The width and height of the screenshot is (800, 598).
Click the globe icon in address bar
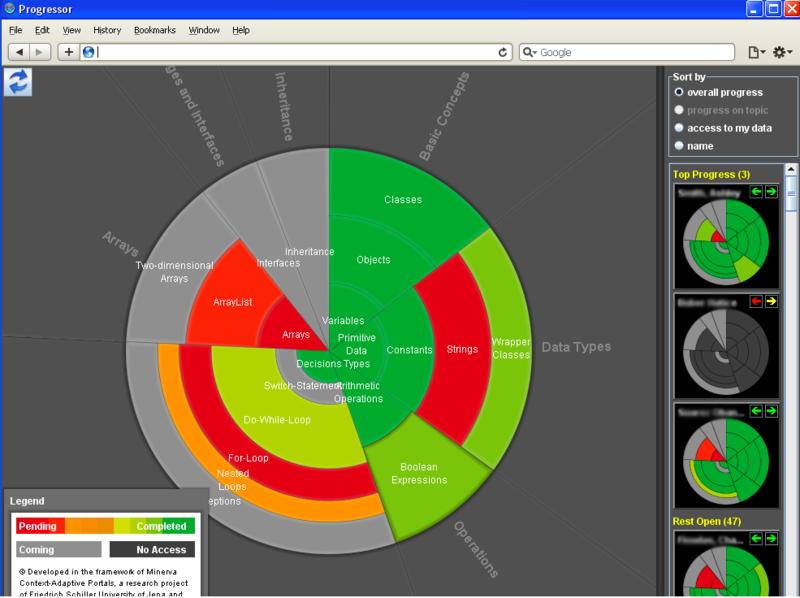(x=88, y=52)
